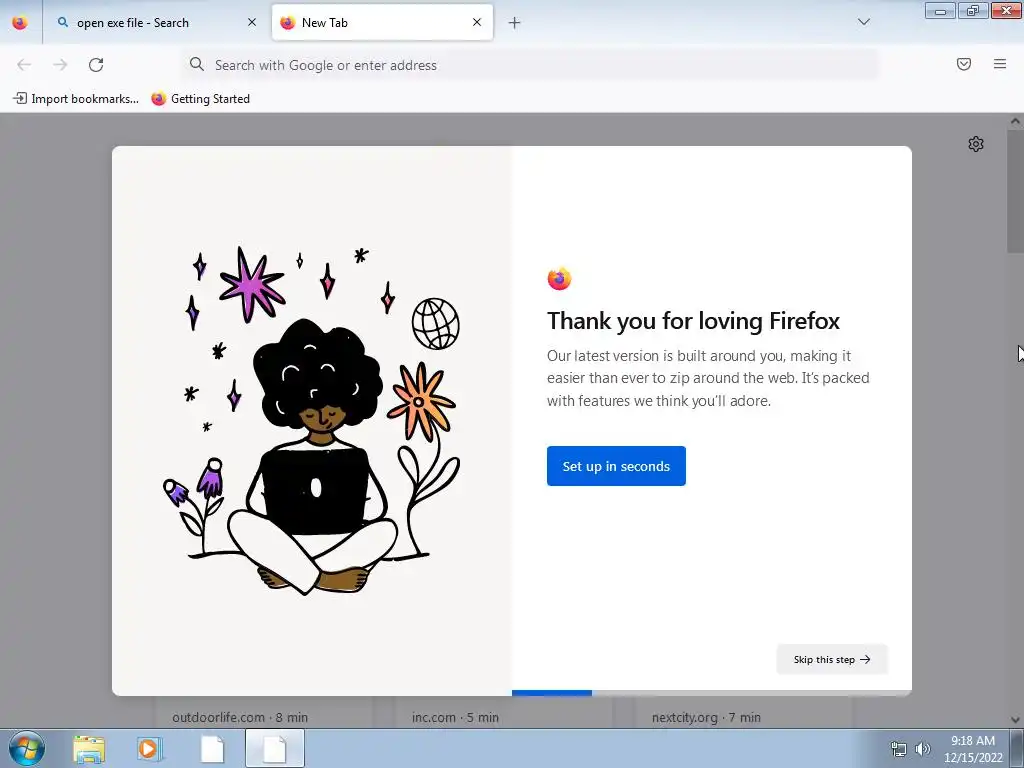
Task: Open Windows Explorer from taskbar
Action: click(x=89, y=749)
